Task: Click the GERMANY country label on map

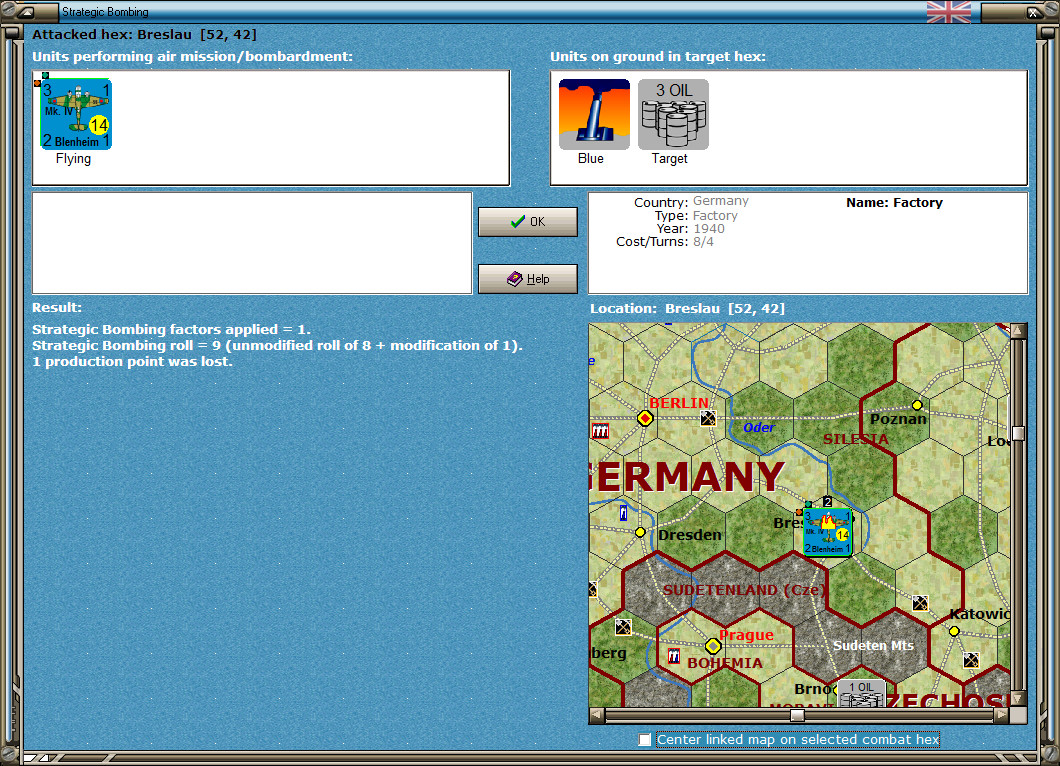Action: [x=687, y=476]
